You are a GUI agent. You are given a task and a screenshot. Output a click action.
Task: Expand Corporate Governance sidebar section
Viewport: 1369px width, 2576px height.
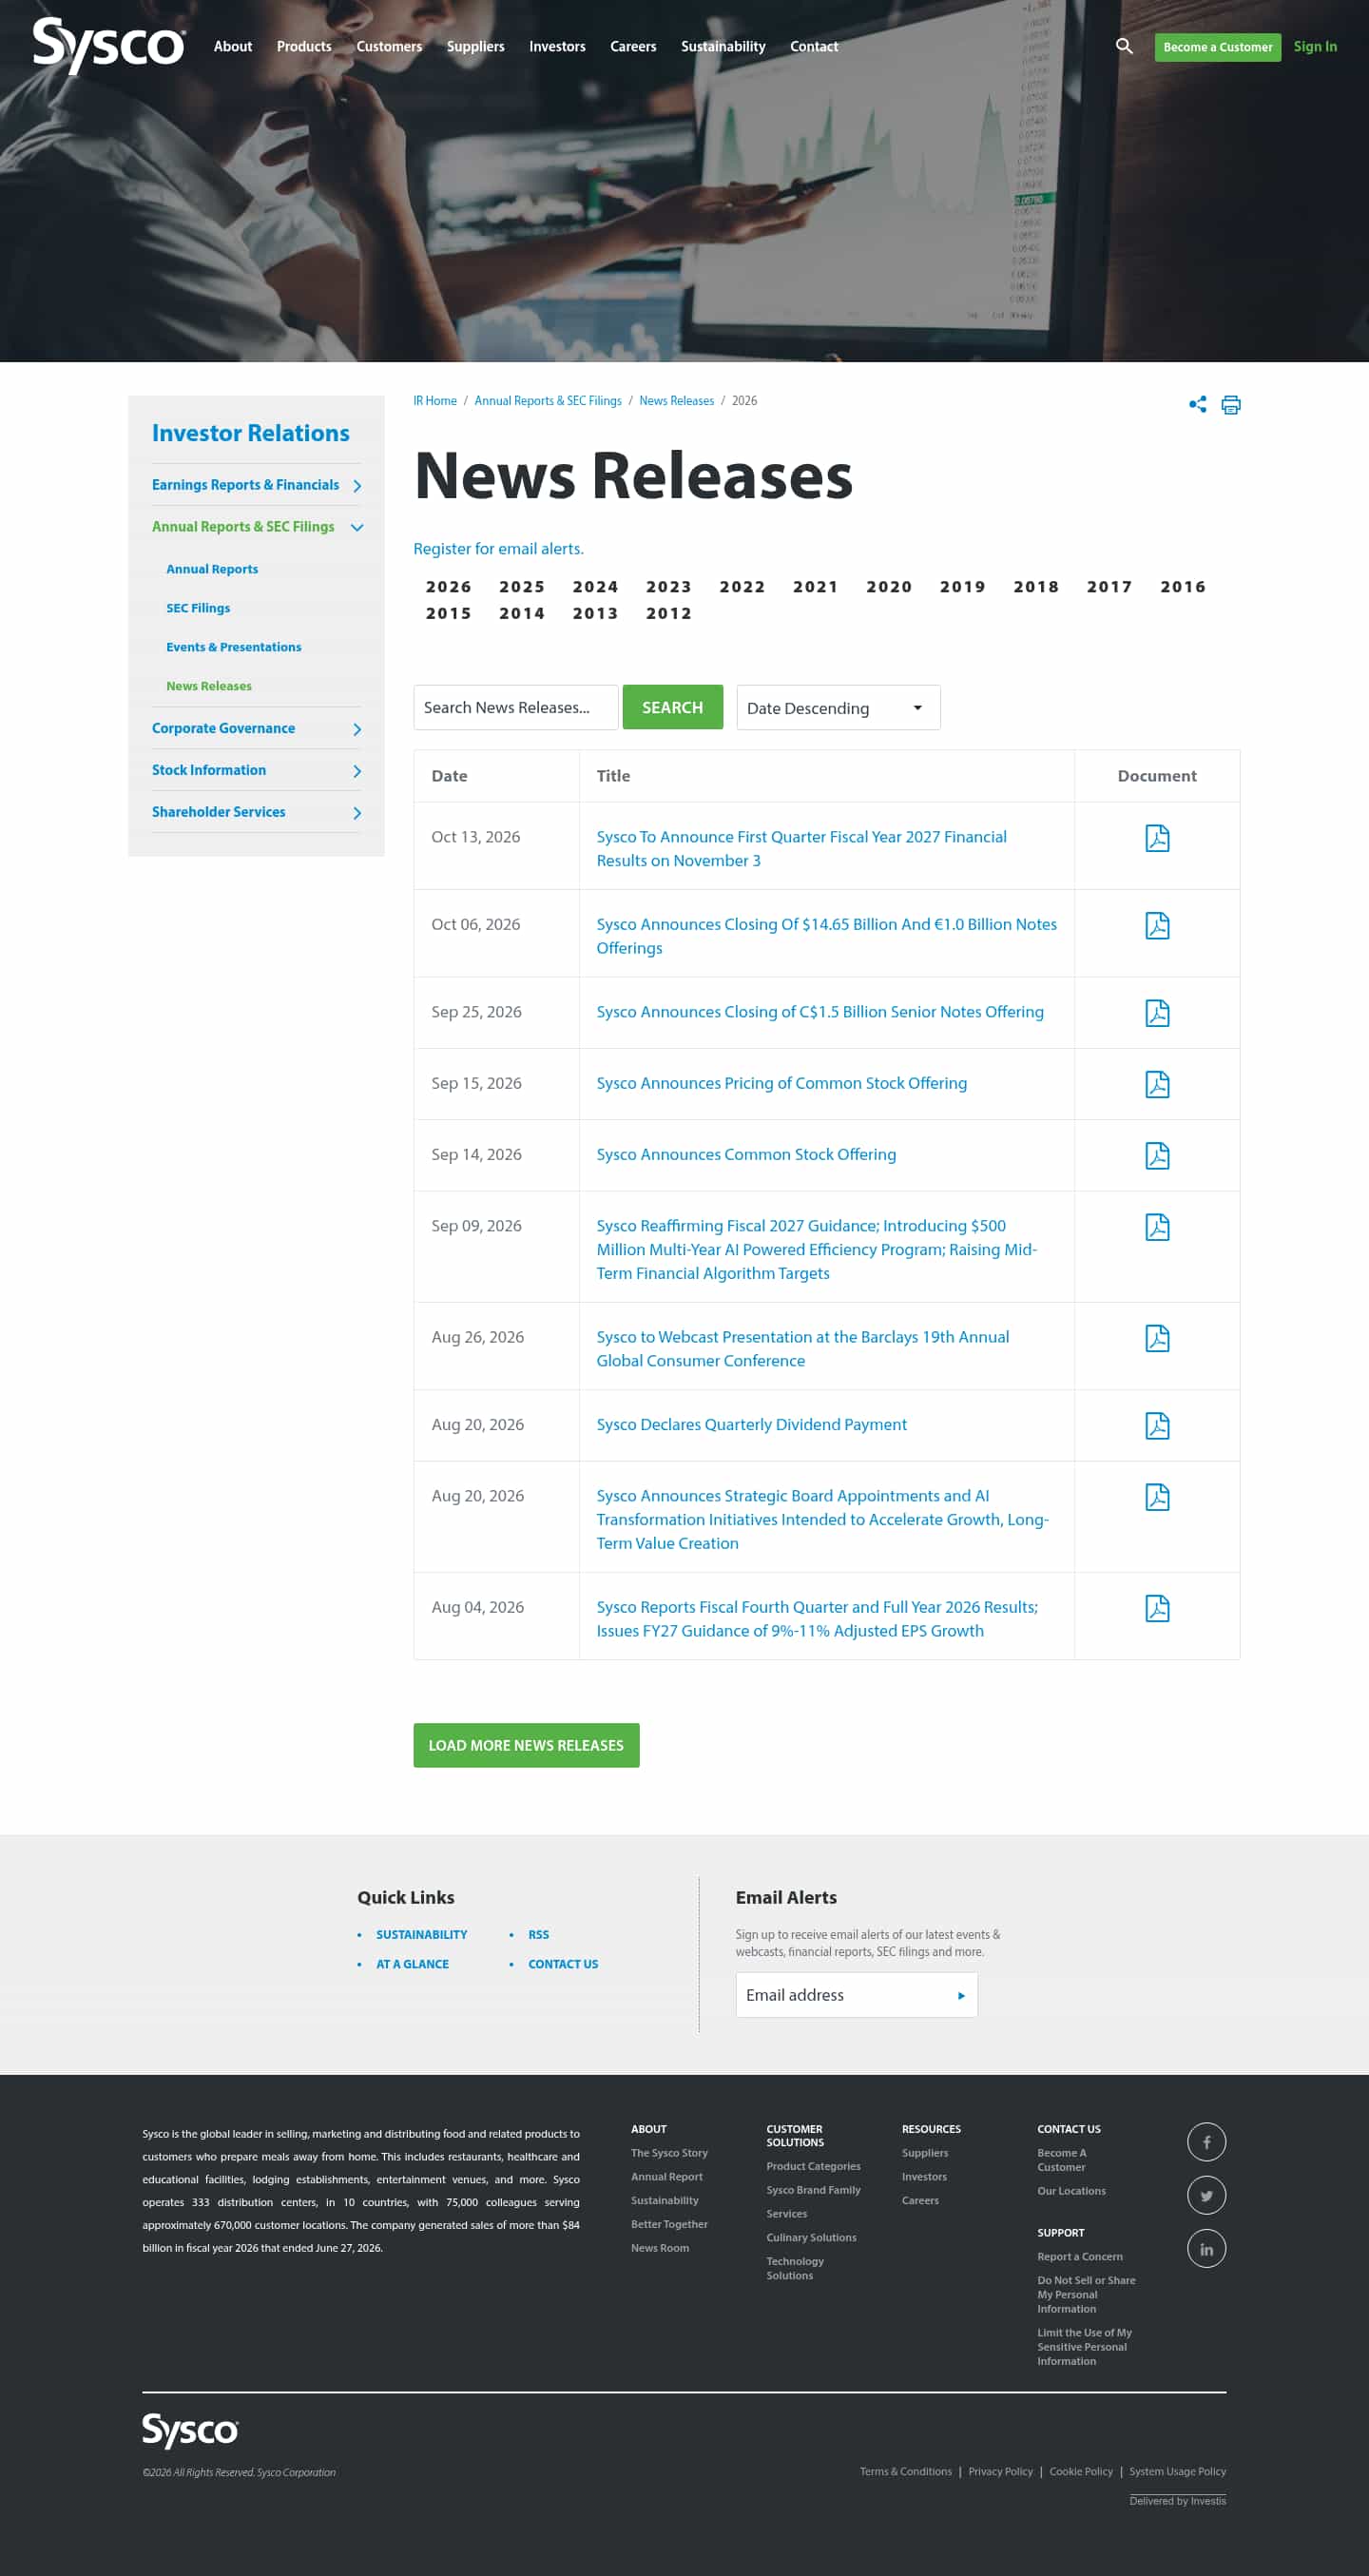pos(357,729)
